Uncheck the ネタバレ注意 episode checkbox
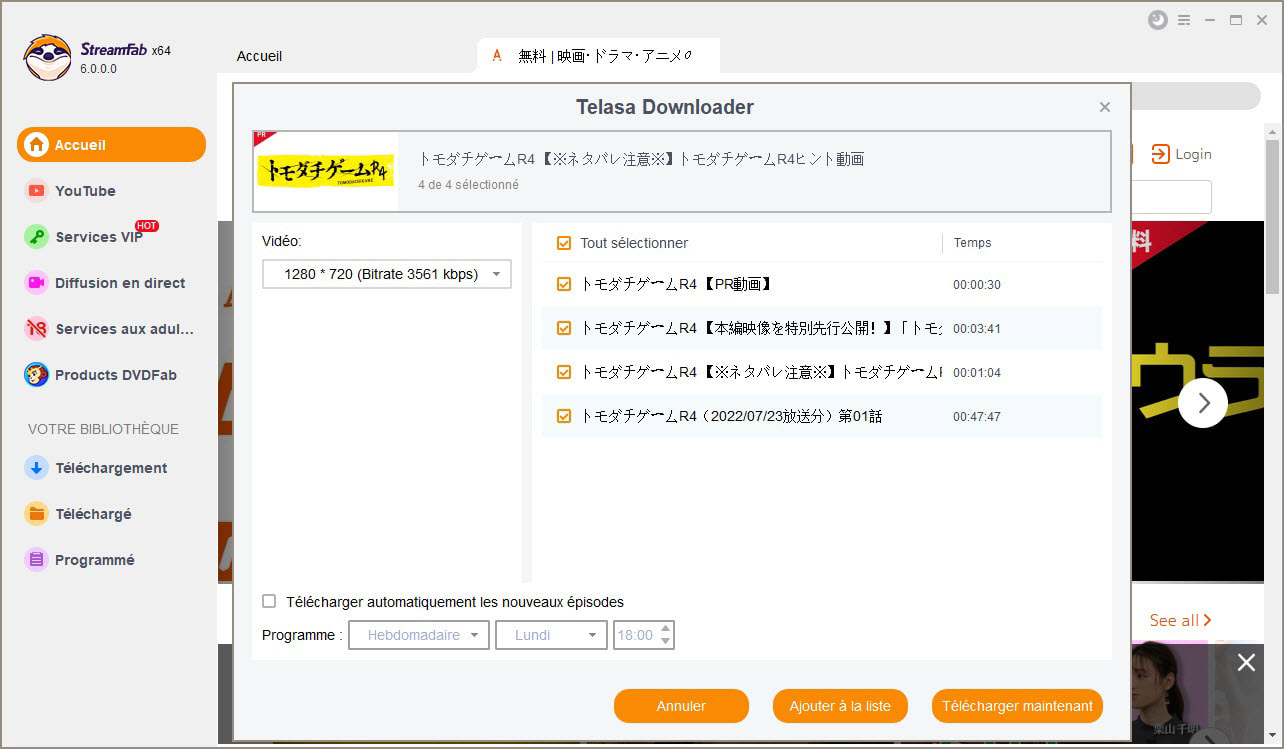1284x749 pixels. pyautogui.click(x=564, y=372)
